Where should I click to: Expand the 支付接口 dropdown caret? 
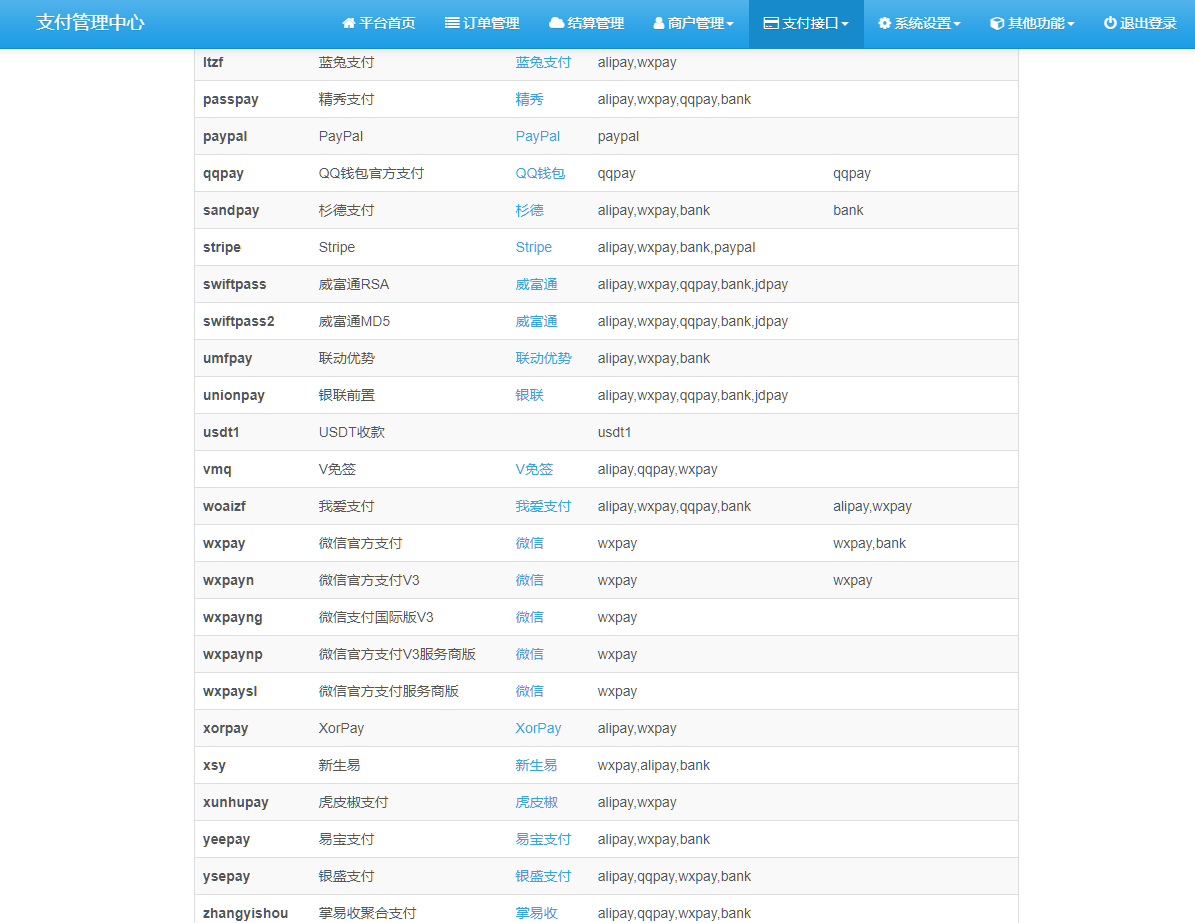tap(844, 24)
